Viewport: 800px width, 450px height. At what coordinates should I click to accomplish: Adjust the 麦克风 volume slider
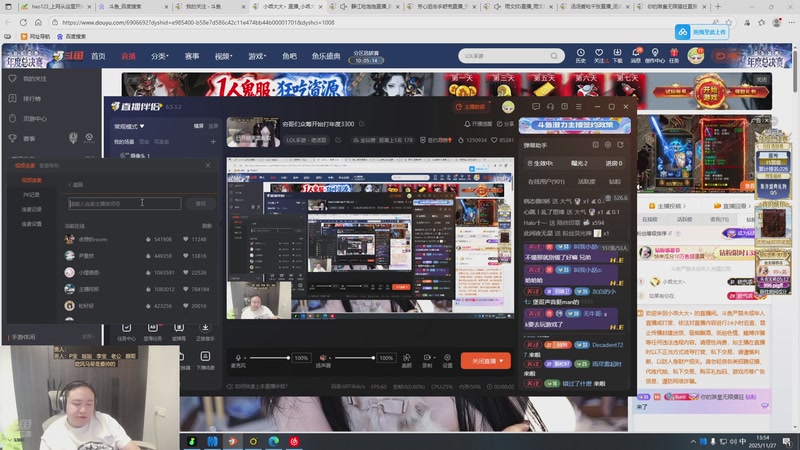(269, 358)
